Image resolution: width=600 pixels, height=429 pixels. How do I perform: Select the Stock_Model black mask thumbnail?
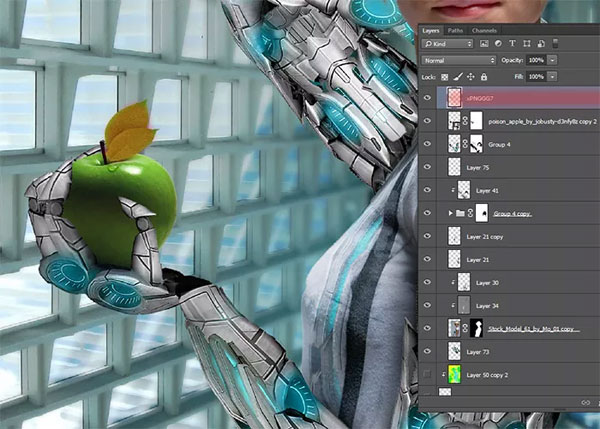point(476,328)
